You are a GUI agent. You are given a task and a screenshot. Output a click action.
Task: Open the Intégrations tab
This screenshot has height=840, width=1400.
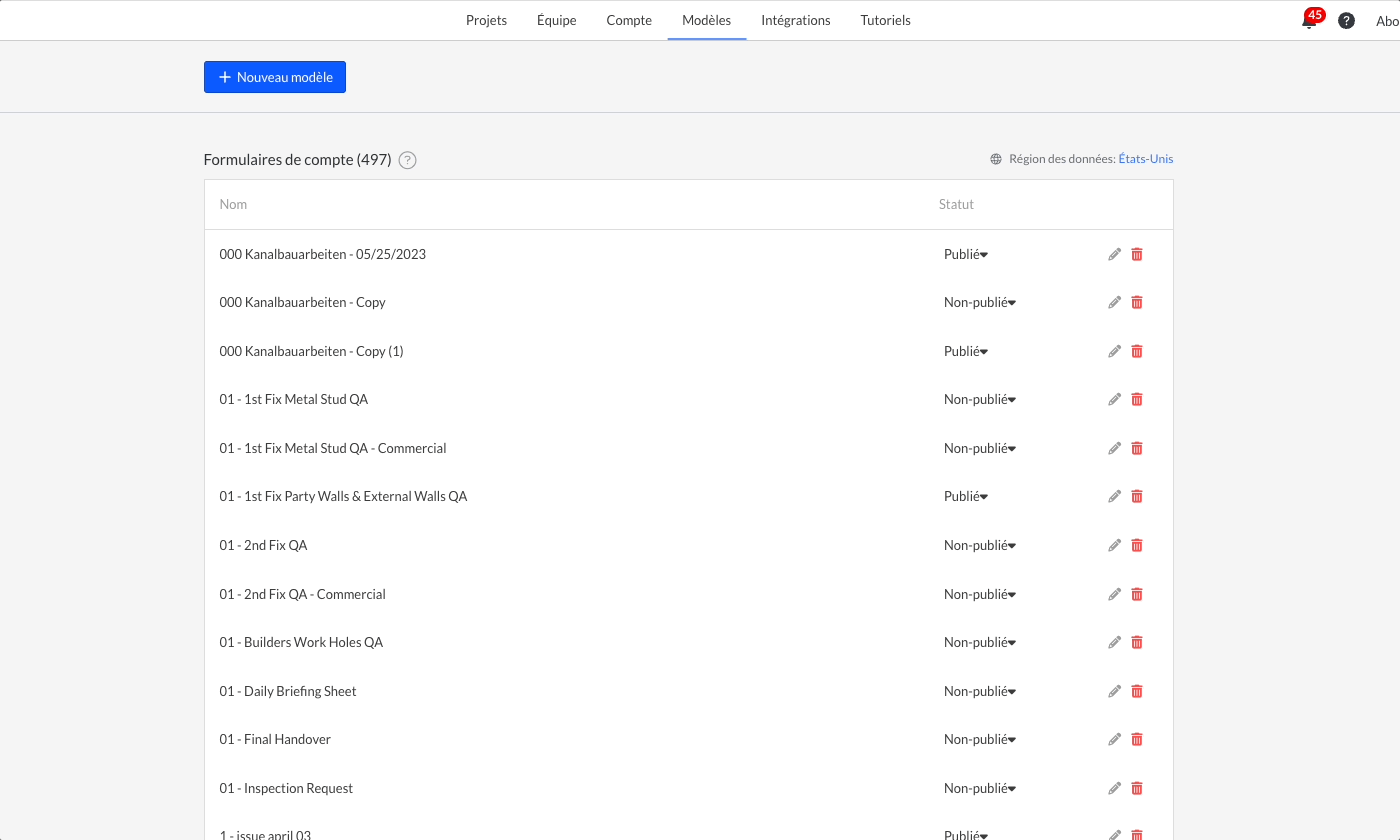click(796, 20)
